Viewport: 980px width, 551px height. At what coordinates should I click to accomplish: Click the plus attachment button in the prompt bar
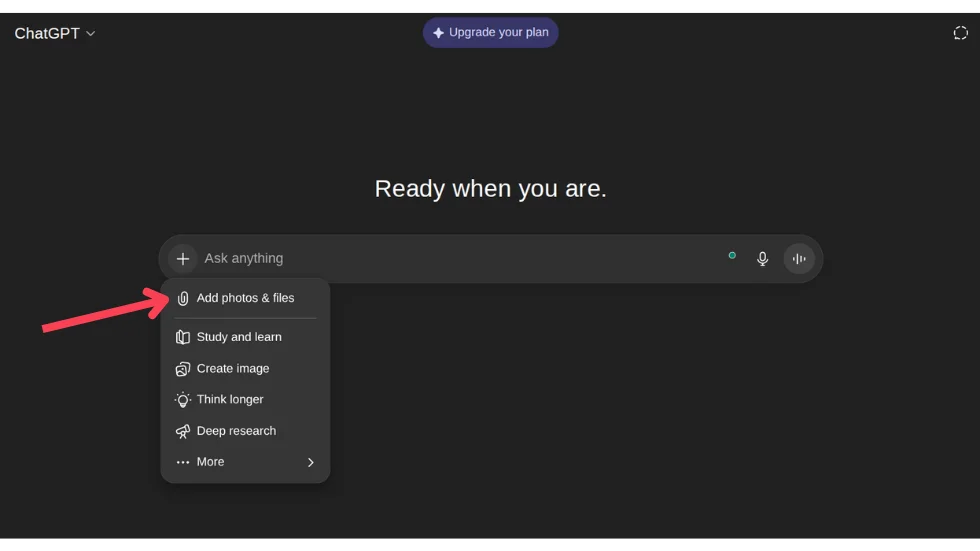click(182, 259)
